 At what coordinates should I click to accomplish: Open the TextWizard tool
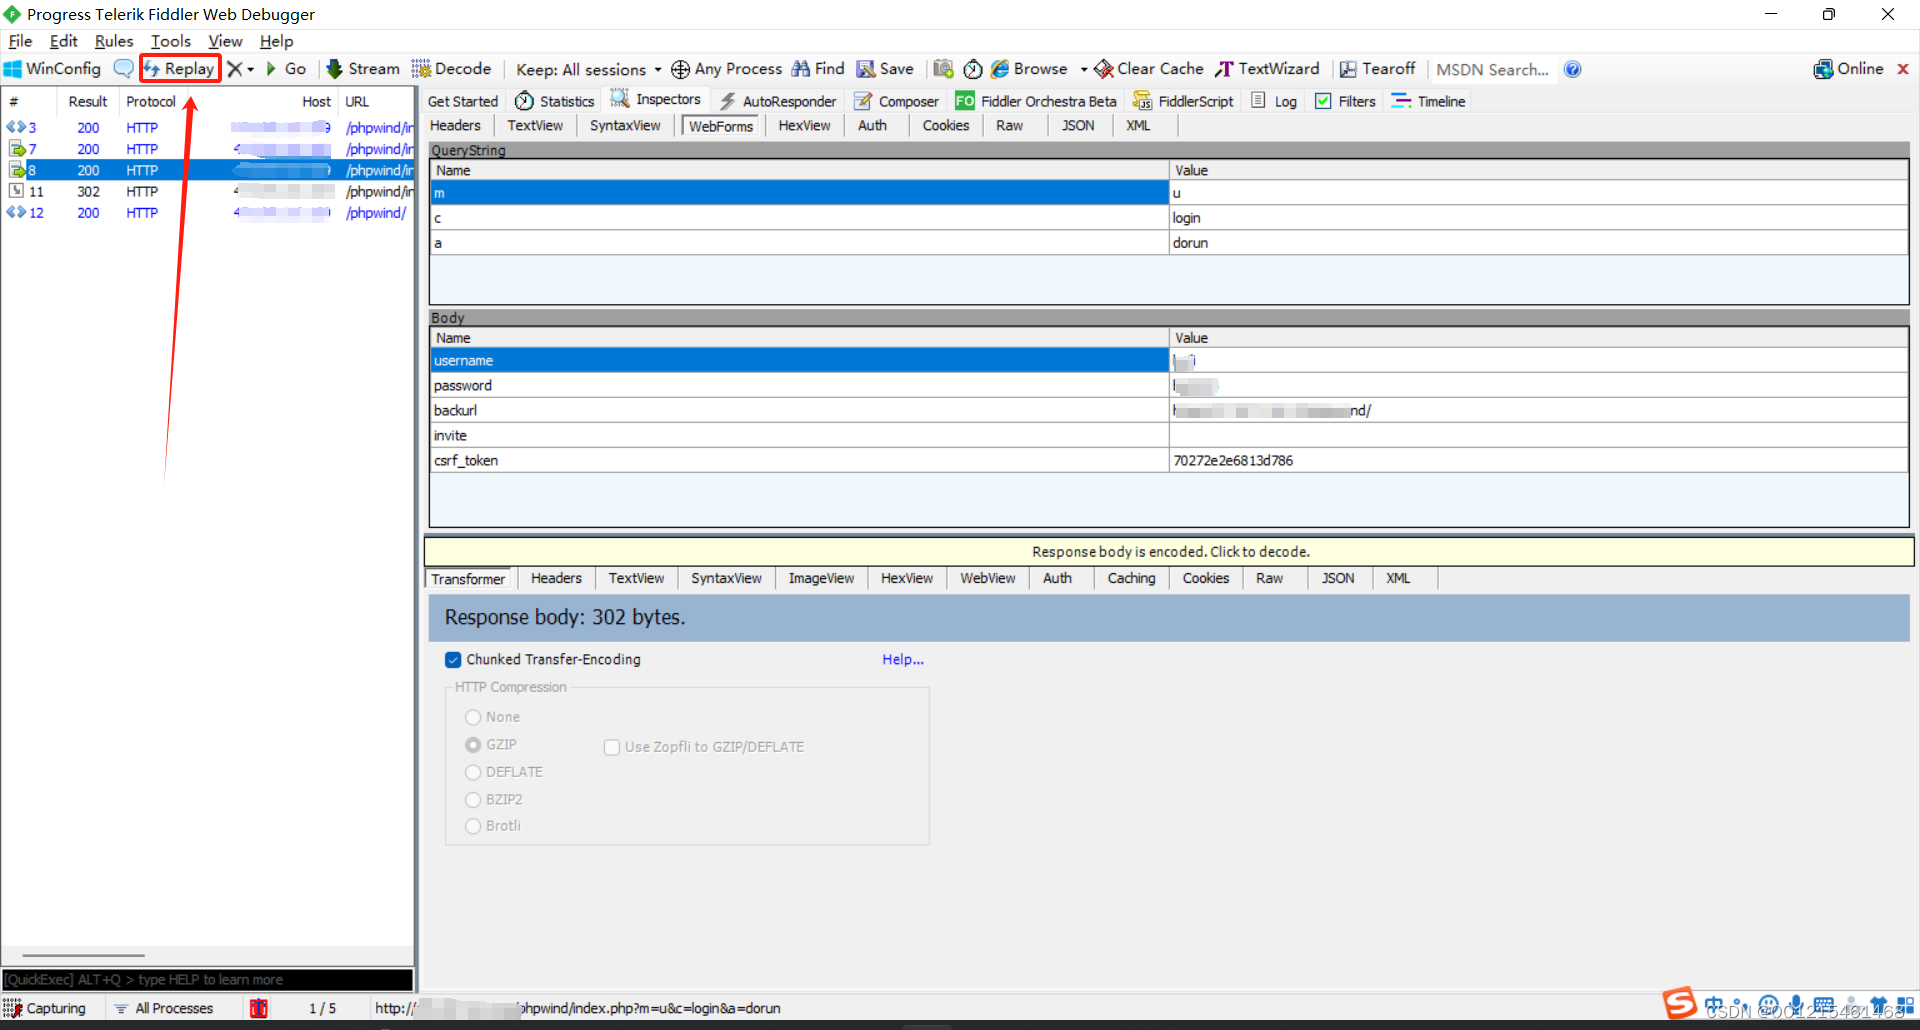pyautogui.click(x=1267, y=69)
